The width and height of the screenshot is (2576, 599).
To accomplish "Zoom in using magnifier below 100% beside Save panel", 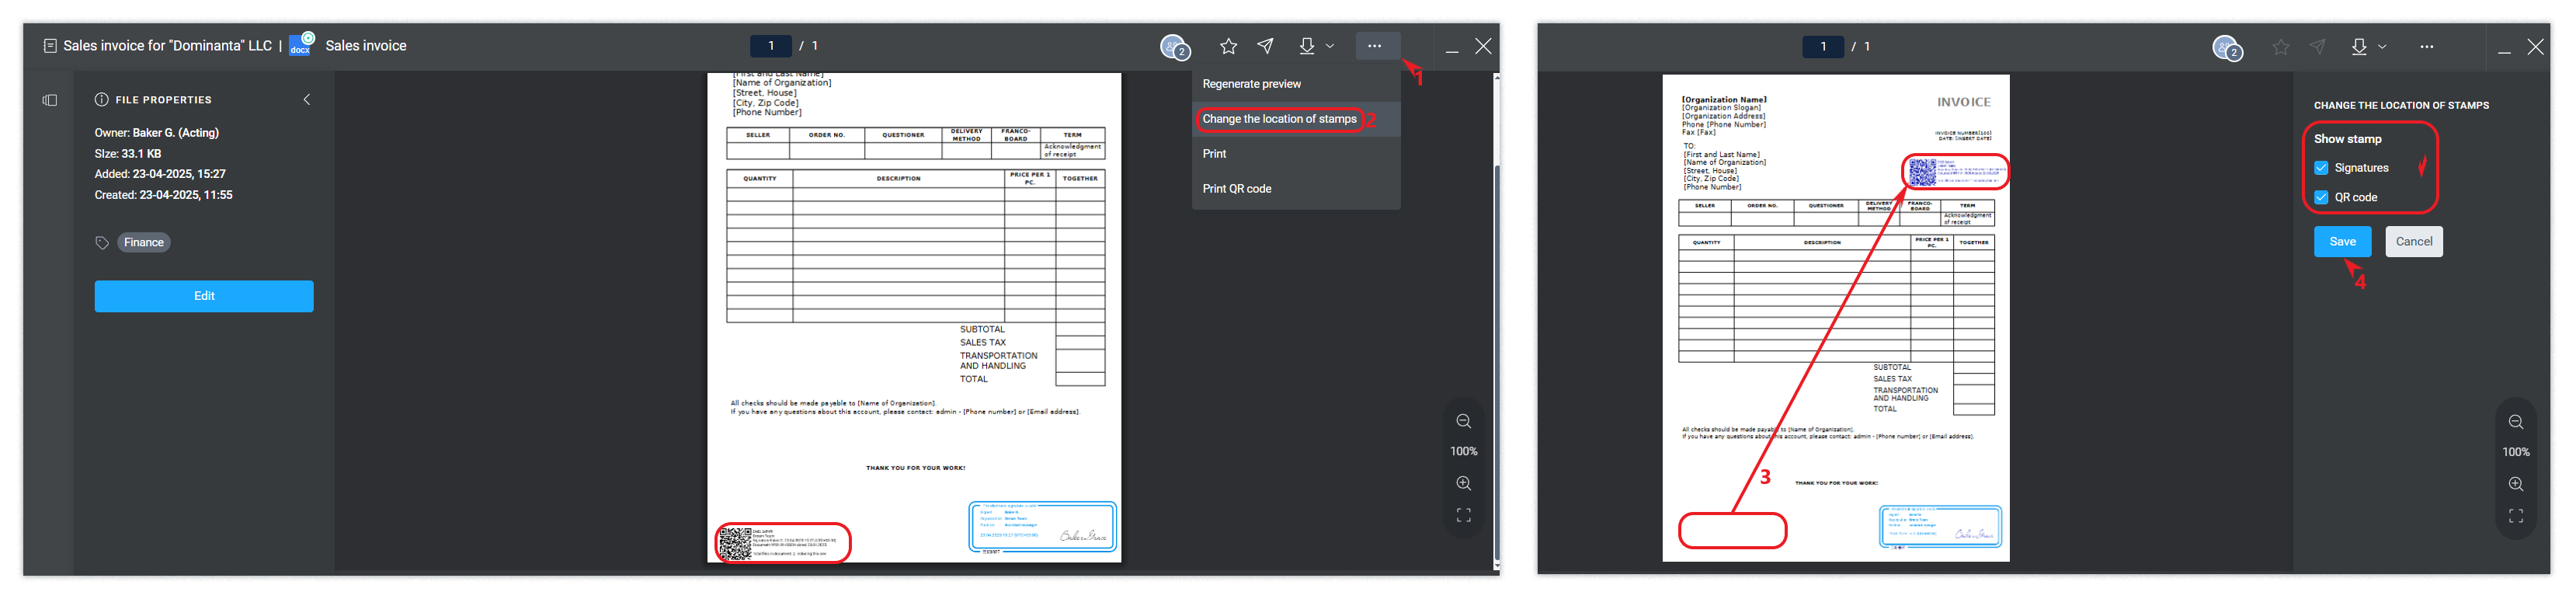I will click(x=2515, y=484).
